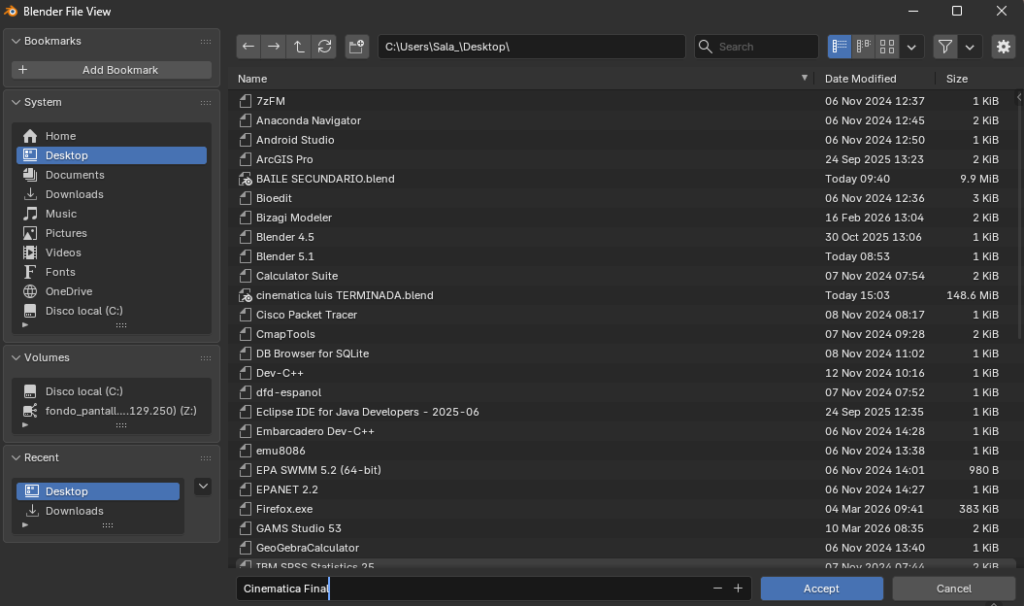Viewport: 1024px width, 606px height.
Task: Navigate to parent directory with up arrow icon
Action: (298, 46)
